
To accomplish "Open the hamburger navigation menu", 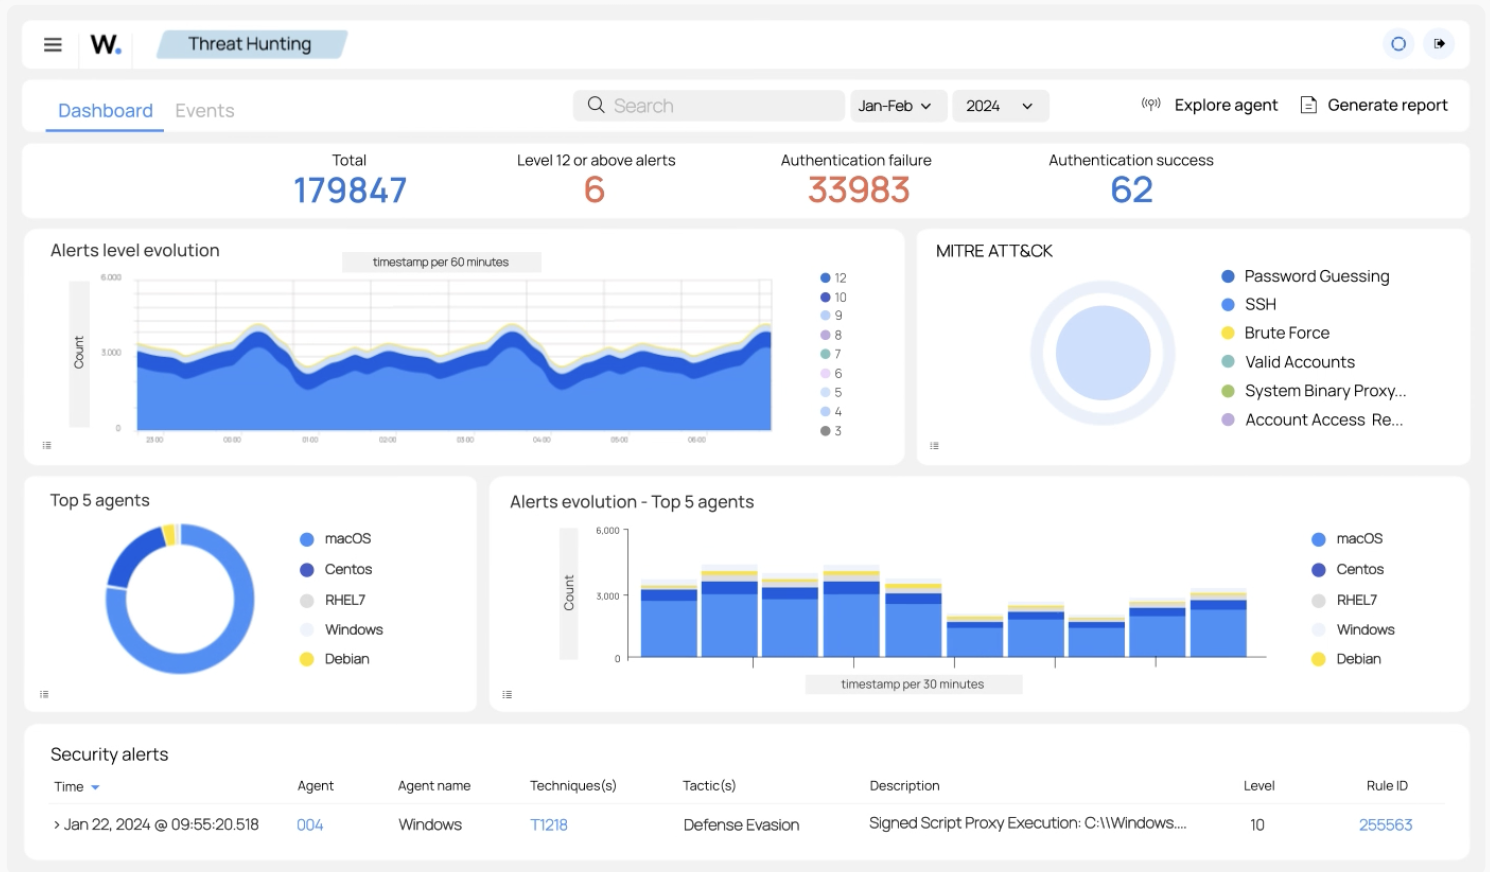I will [x=52, y=44].
